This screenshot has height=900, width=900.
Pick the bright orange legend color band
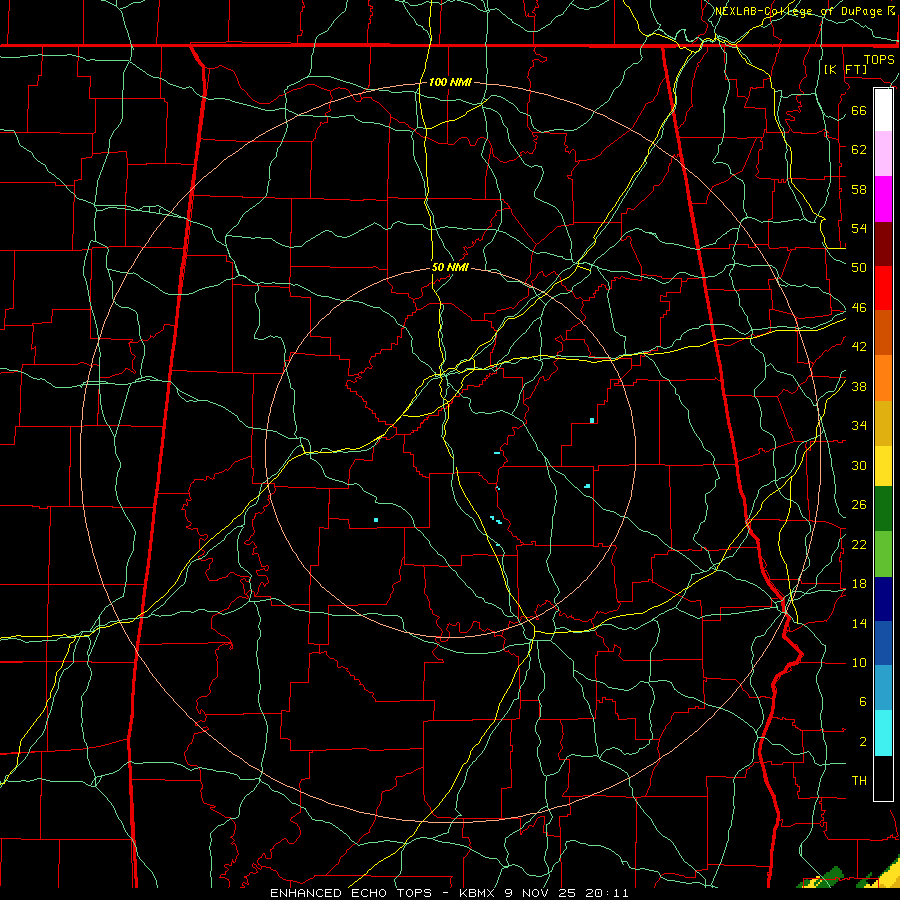click(883, 378)
